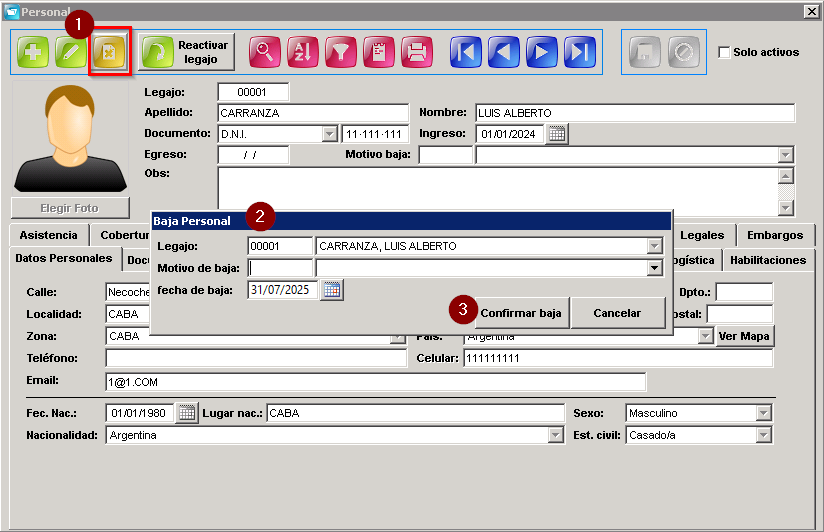Open the Sexo dropdown

click(x=764, y=413)
